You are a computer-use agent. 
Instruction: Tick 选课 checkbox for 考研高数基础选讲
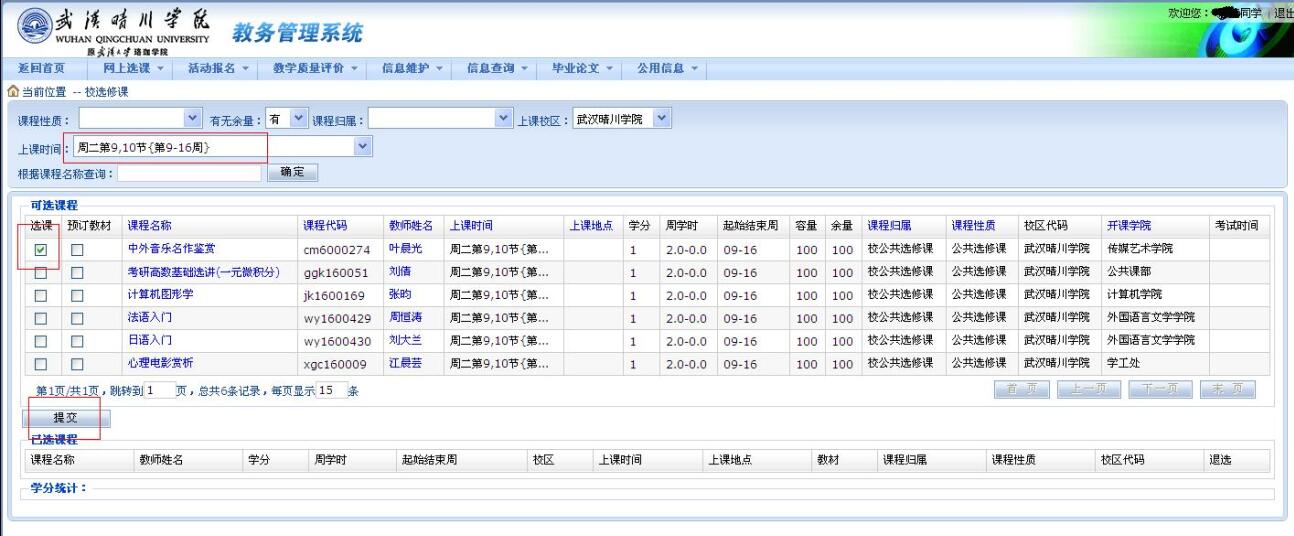pyautogui.click(x=41, y=272)
